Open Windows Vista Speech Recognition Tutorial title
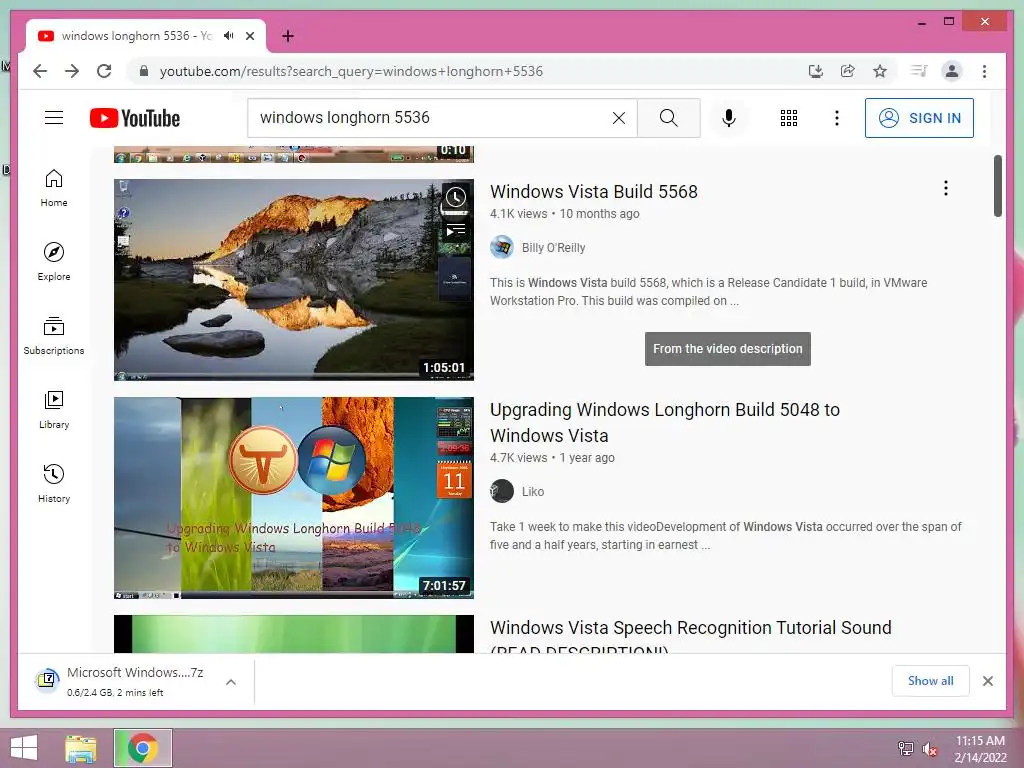 pos(691,635)
